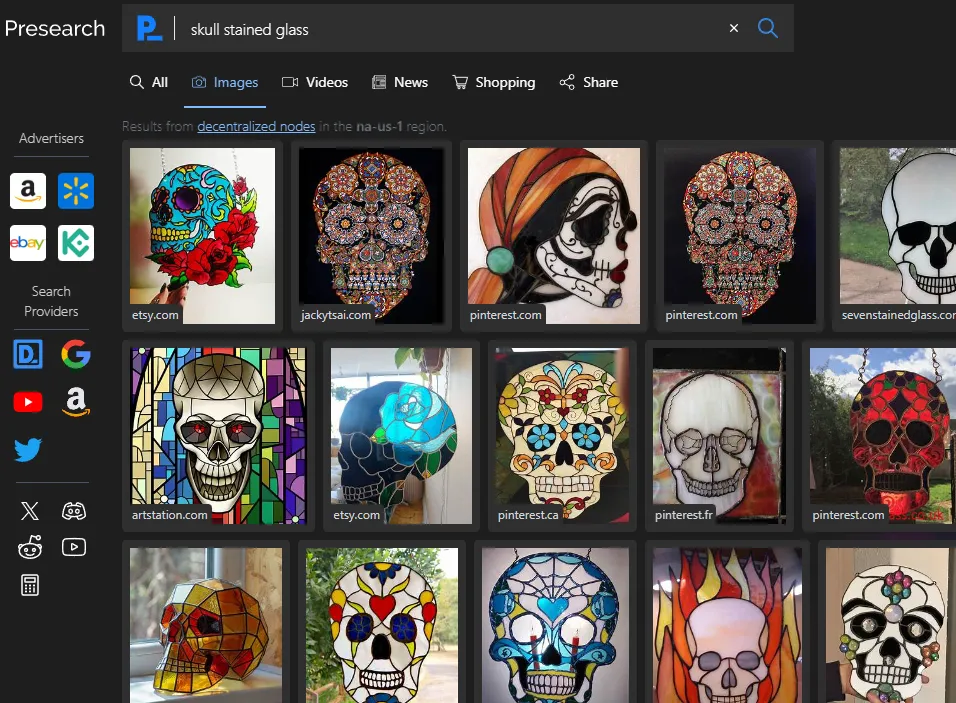Click jackytsai.com source label
The image size is (956, 703).
point(336,315)
